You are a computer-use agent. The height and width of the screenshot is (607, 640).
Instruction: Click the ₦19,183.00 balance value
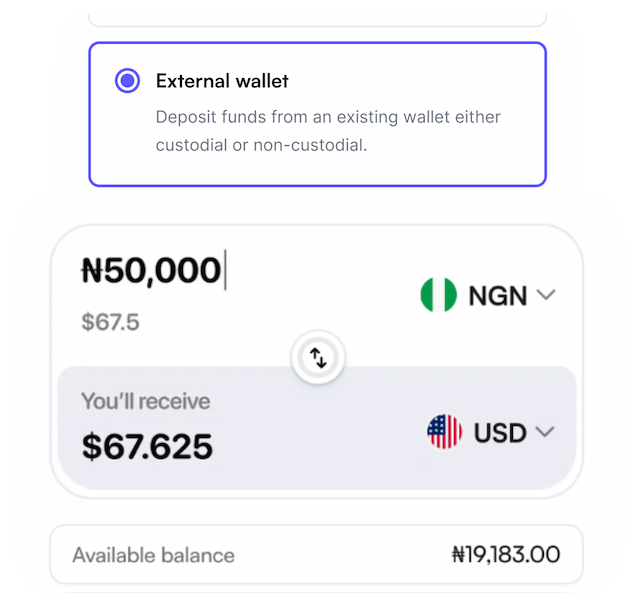pyautogui.click(x=505, y=555)
